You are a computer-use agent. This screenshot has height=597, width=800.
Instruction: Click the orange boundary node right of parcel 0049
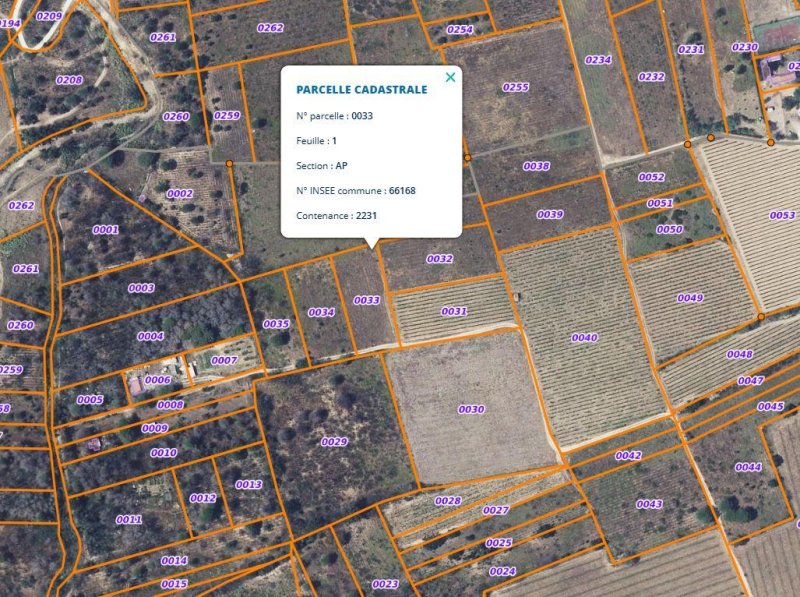[x=760, y=317]
